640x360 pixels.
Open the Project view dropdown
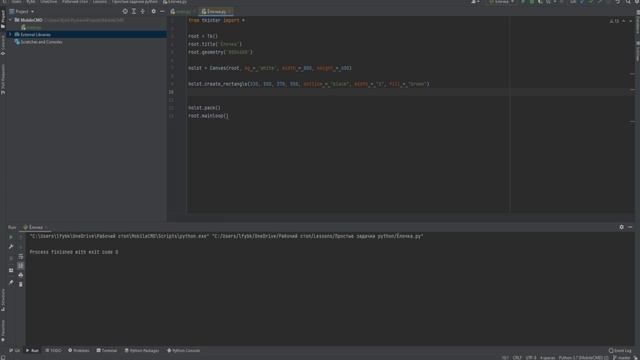(22, 11)
